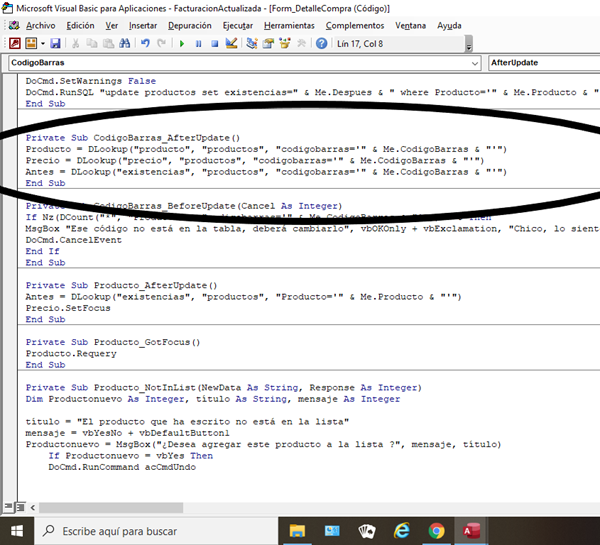Save the project with the floppy disk icon

coord(55,43)
